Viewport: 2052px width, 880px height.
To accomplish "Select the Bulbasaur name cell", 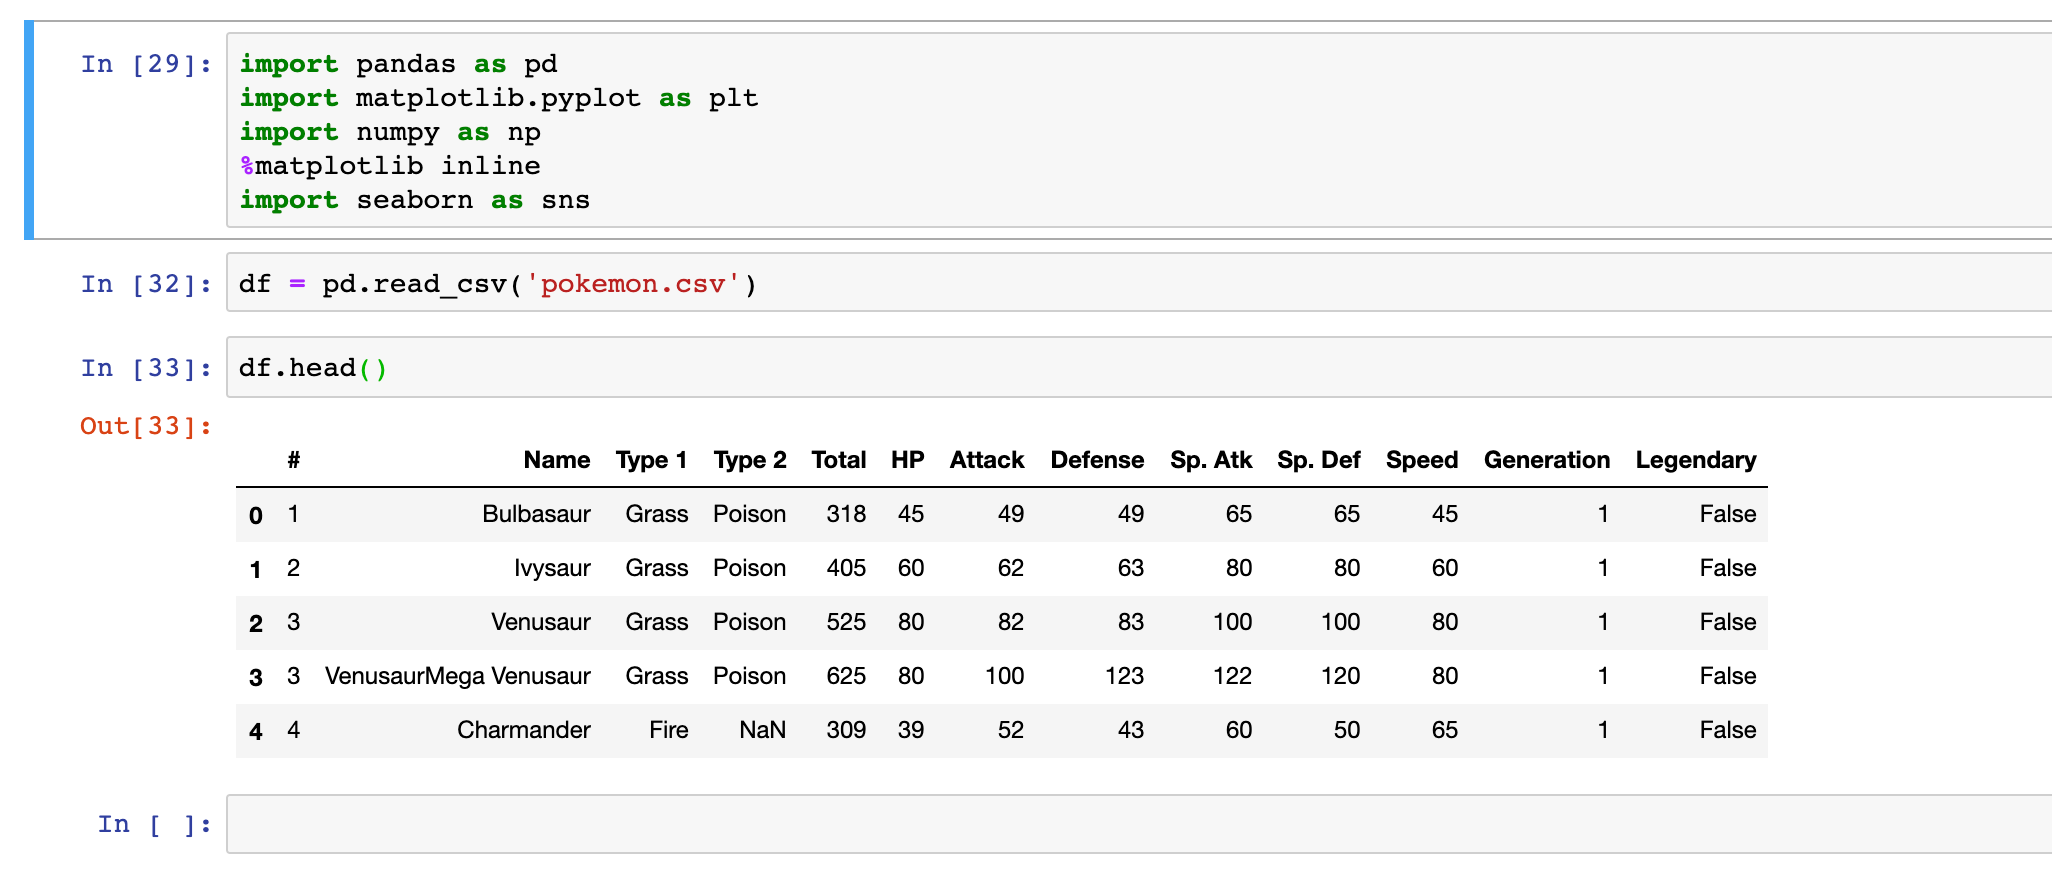I will [536, 514].
